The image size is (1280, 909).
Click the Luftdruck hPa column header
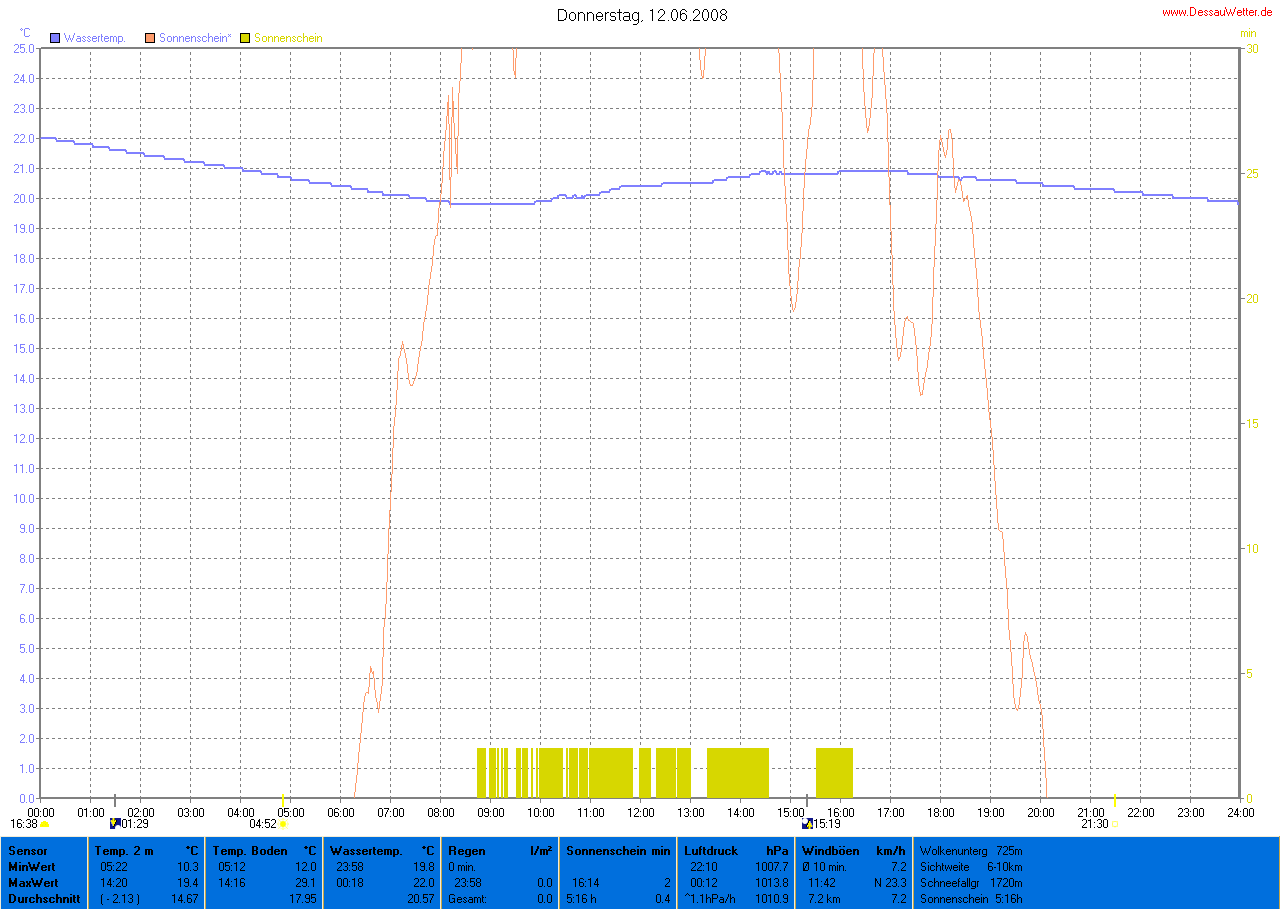coord(711,851)
